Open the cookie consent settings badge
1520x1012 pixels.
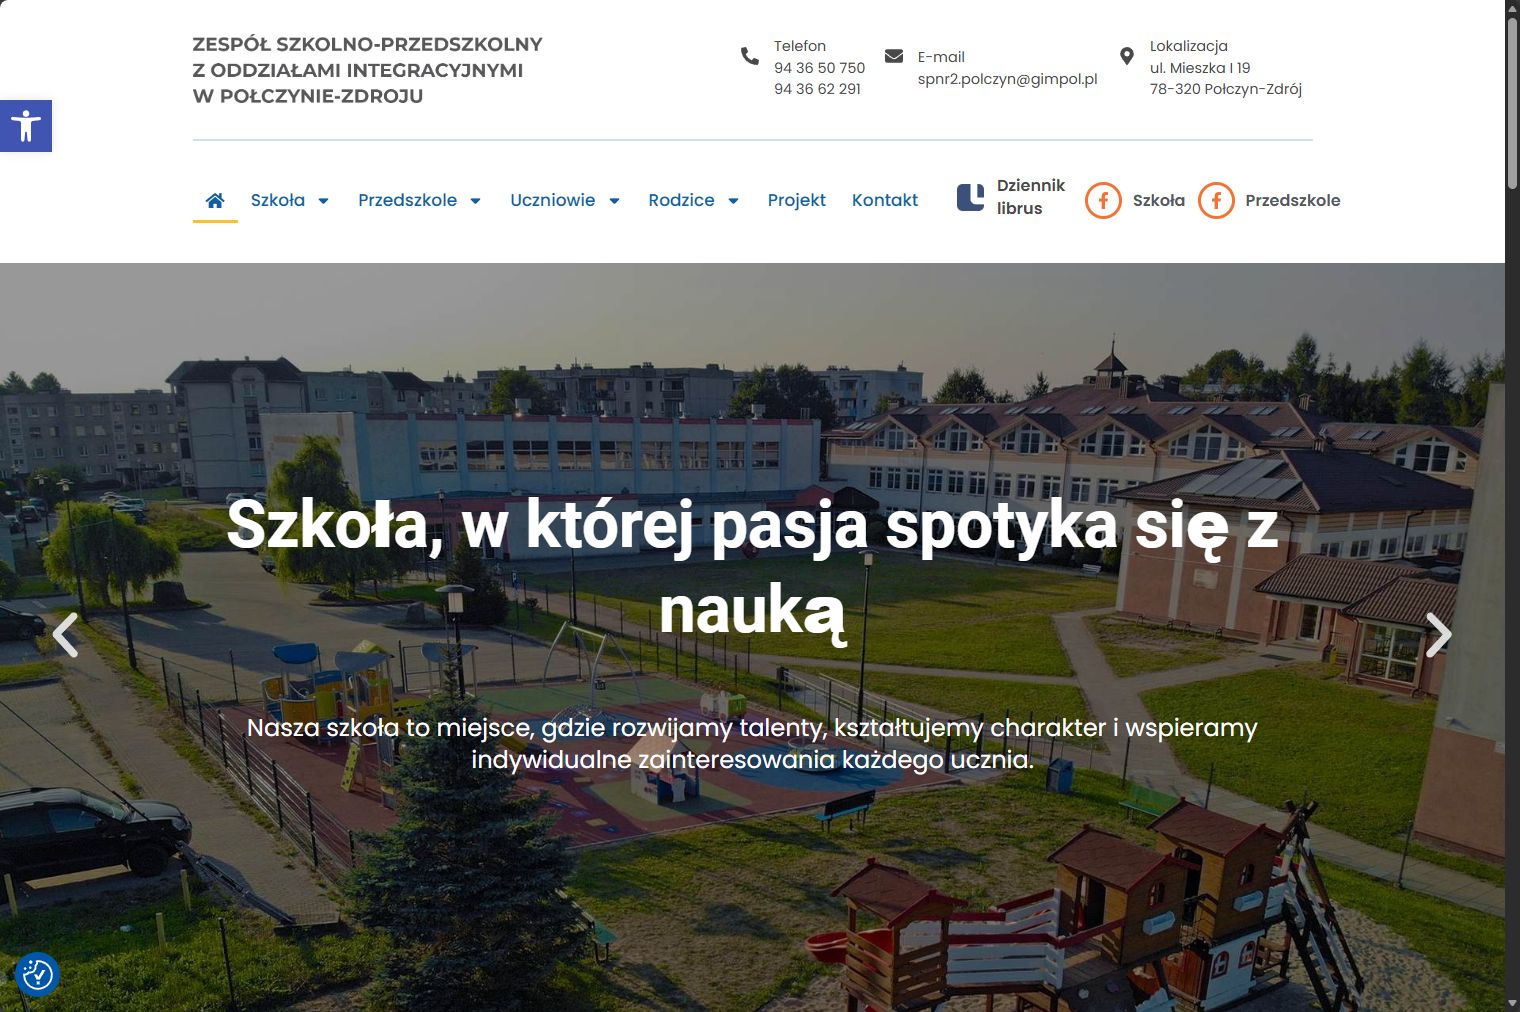(x=38, y=973)
